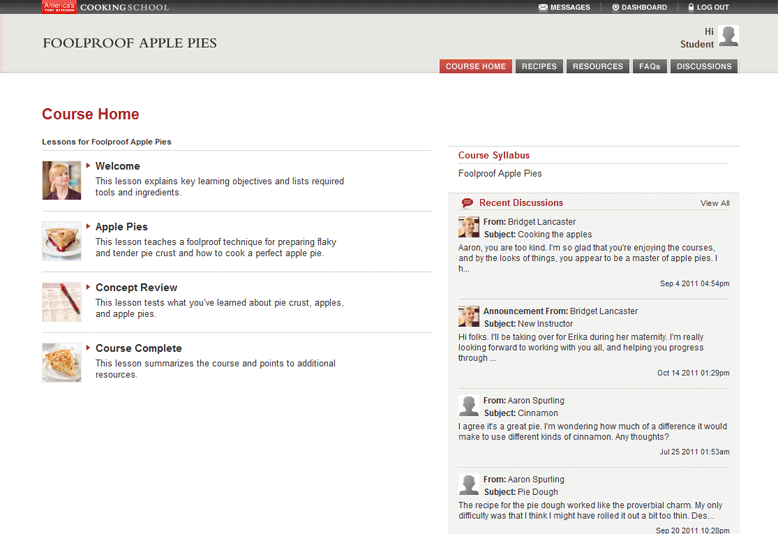Click the Jul 25 2011 01:53am timestamp
The width and height of the screenshot is (778, 534).
pyautogui.click(x=695, y=452)
